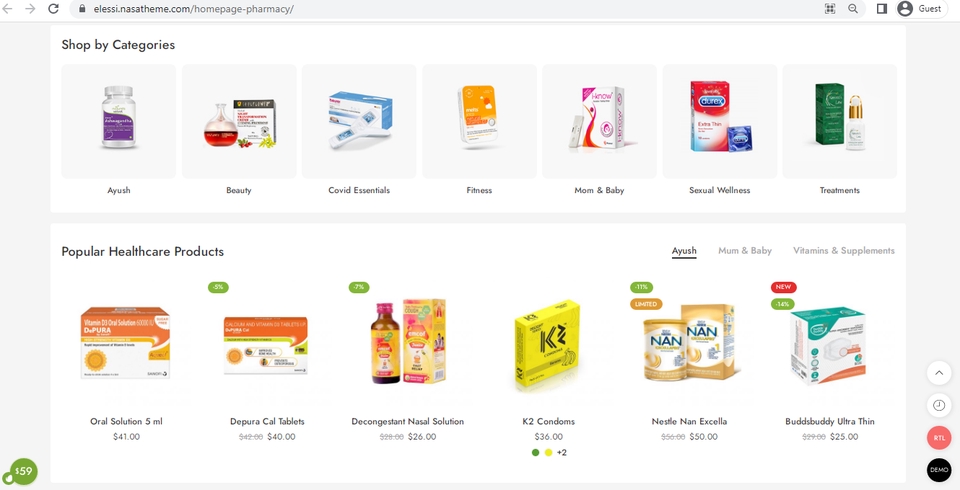Open the browser zoom magnifier icon
Viewport: 960px width, 490px height.
pyautogui.click(x=853, y=9)
